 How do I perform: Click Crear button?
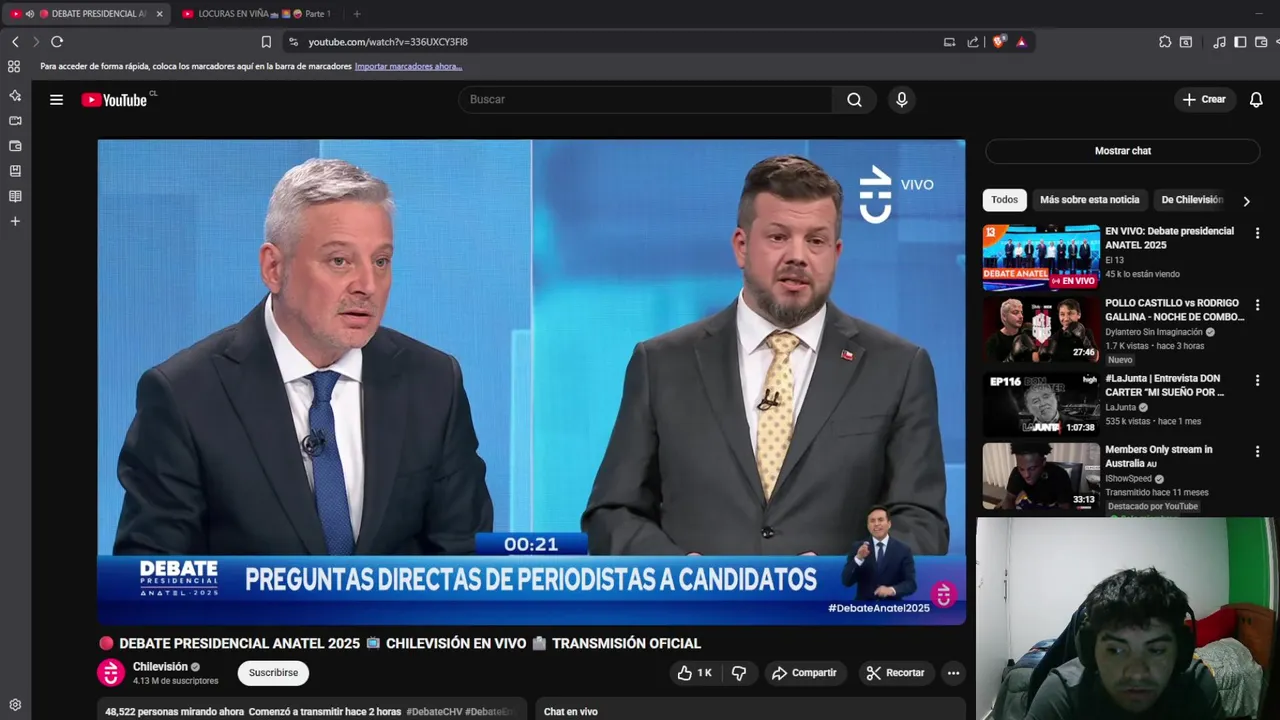(x=1204, y=100)
